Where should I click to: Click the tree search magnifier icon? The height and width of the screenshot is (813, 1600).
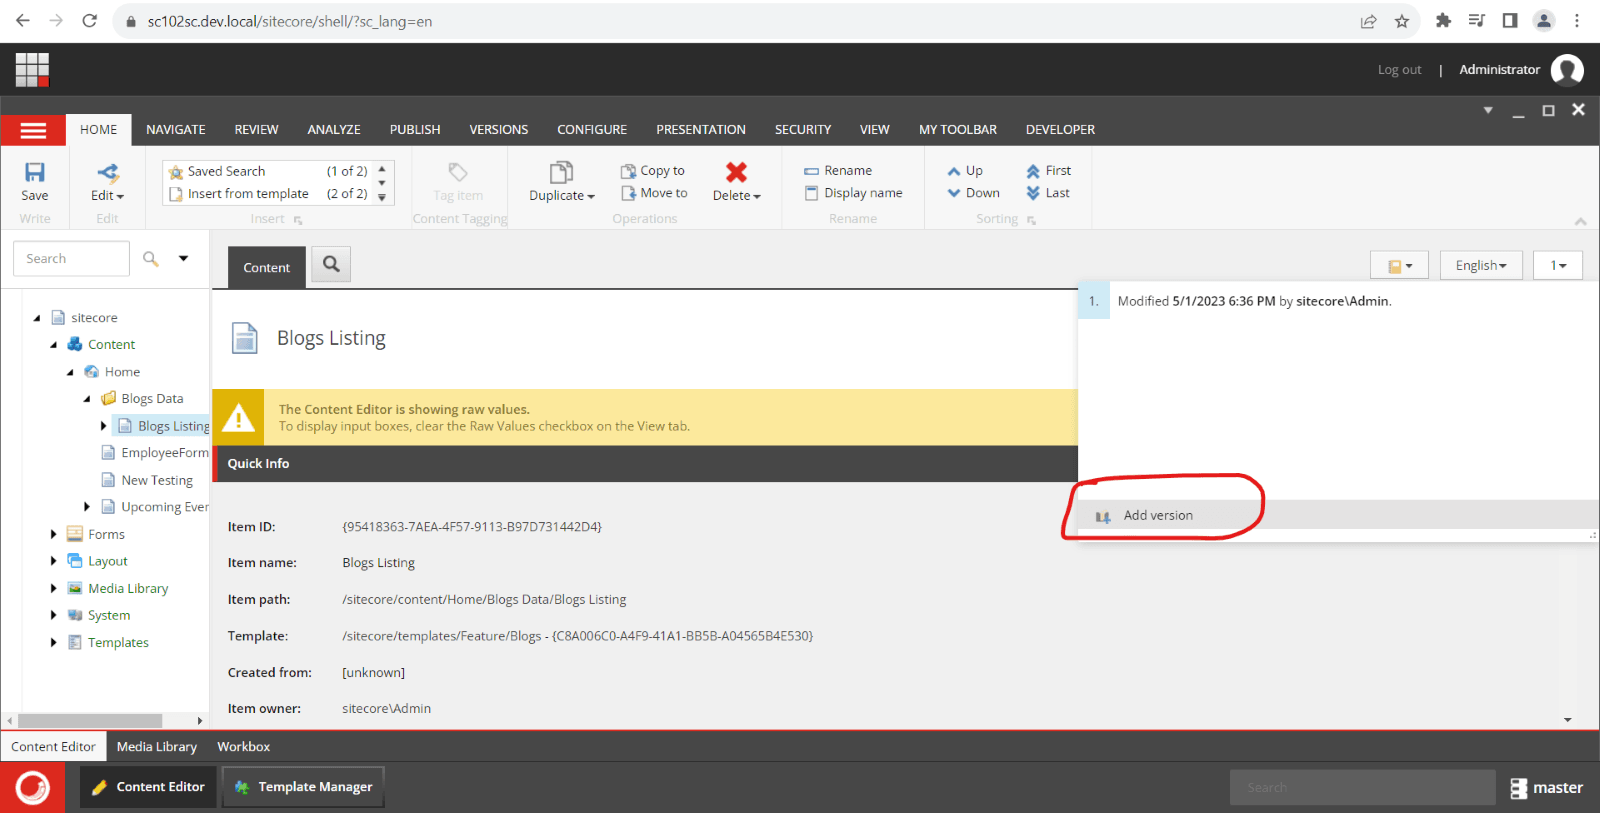[x=151, y=258]
